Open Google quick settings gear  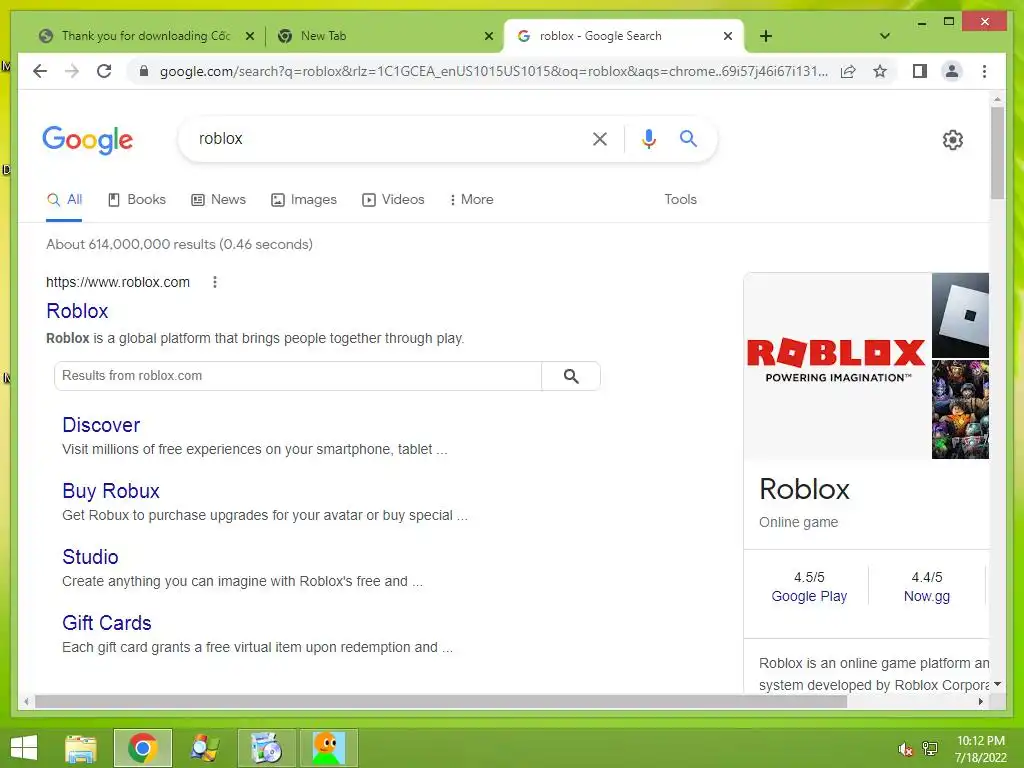953,140
